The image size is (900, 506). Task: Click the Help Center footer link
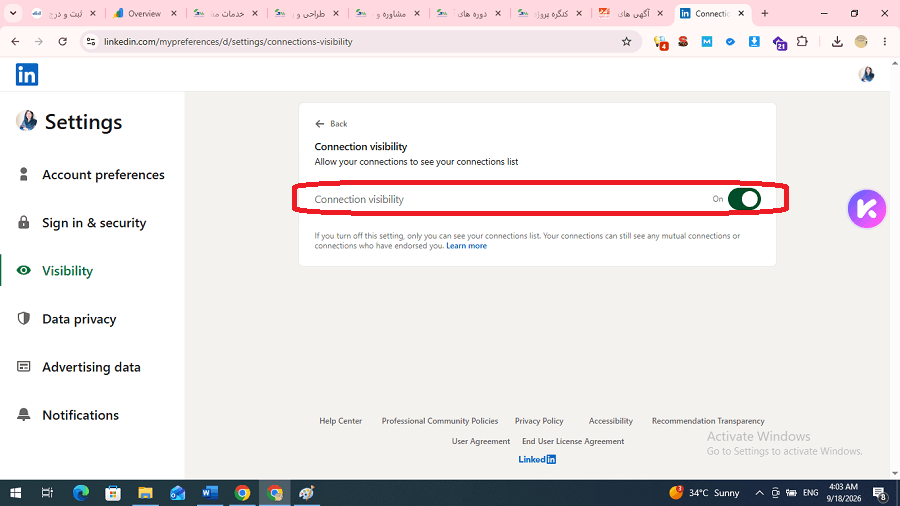pyautogui.click(x=340, y=421)
